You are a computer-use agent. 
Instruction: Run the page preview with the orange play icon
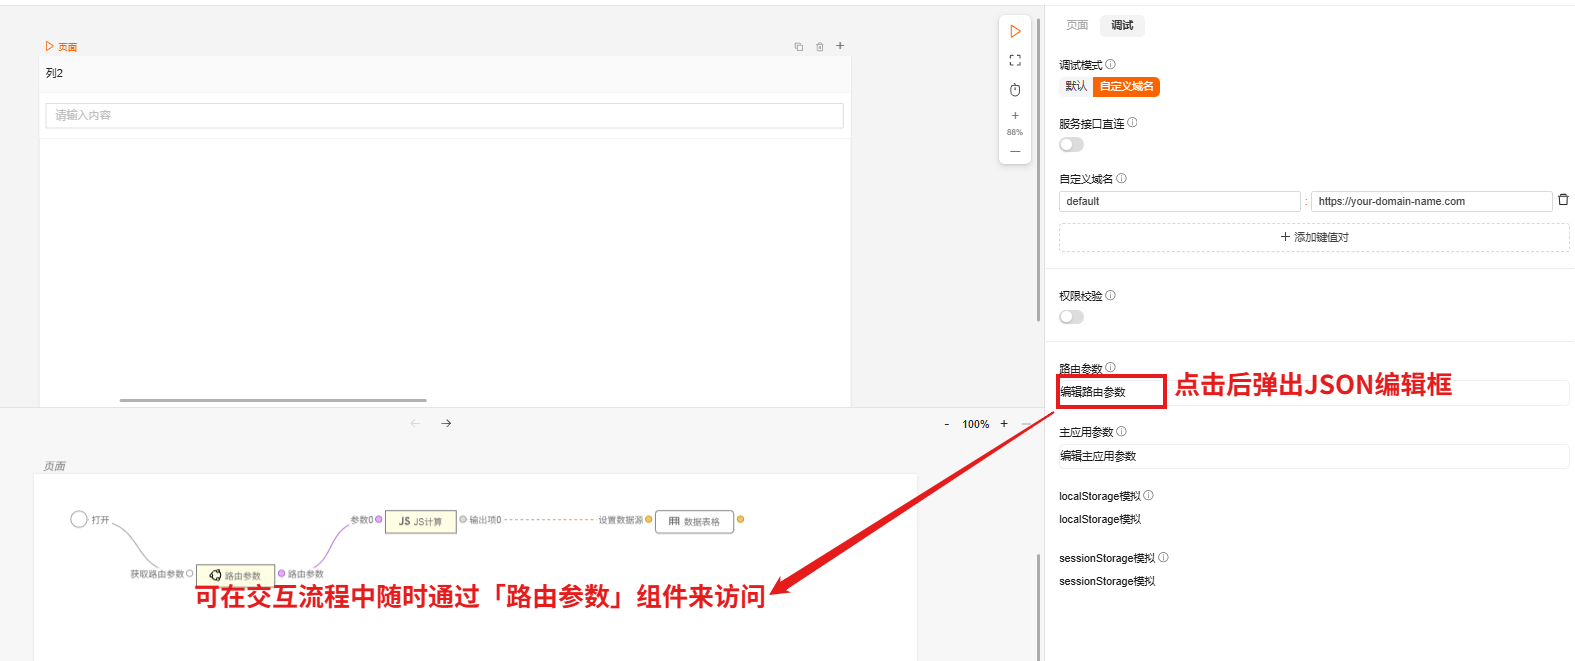tap(1015, 32)
